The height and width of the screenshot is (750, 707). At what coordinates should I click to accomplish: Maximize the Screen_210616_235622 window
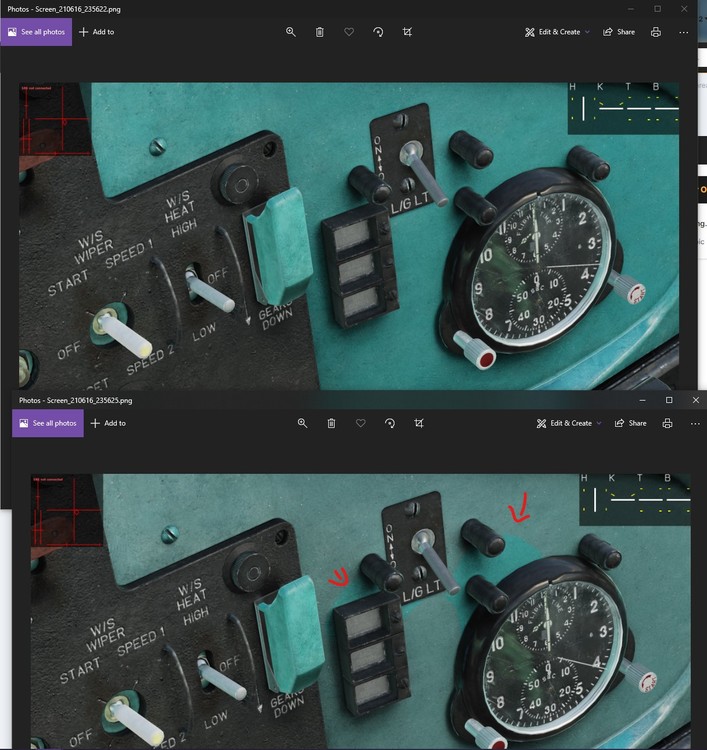[658, 9]
